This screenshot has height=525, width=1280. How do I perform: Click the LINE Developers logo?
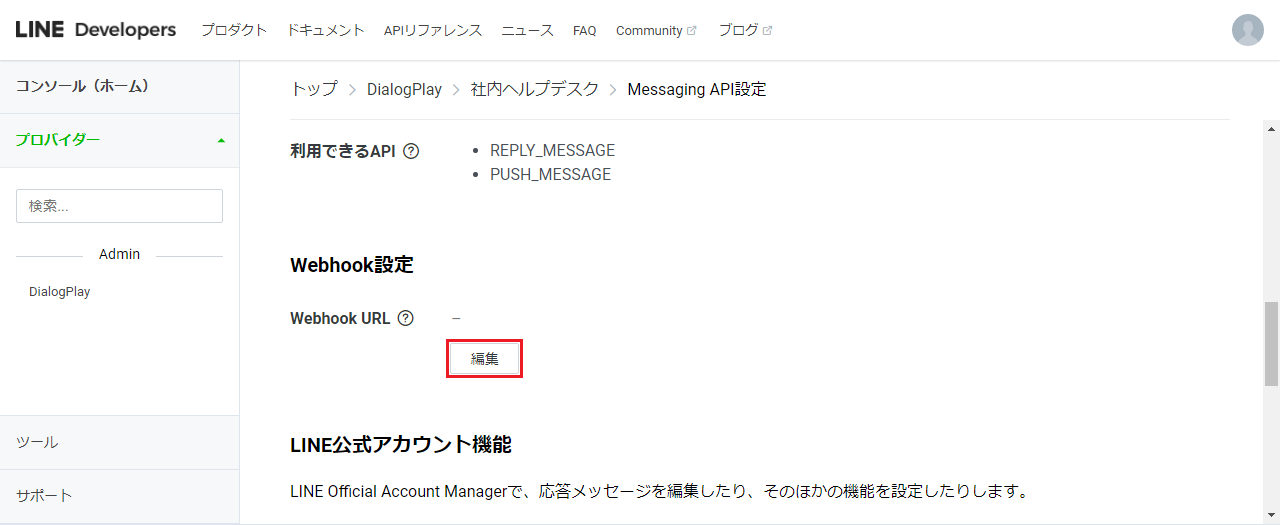(96, 30)
